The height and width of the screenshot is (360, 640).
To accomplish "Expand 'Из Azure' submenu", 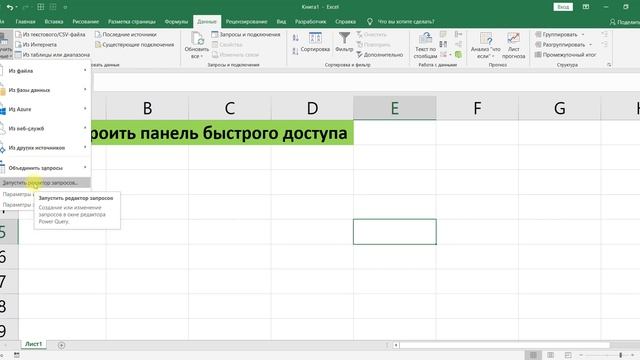I will click(45, 109).
